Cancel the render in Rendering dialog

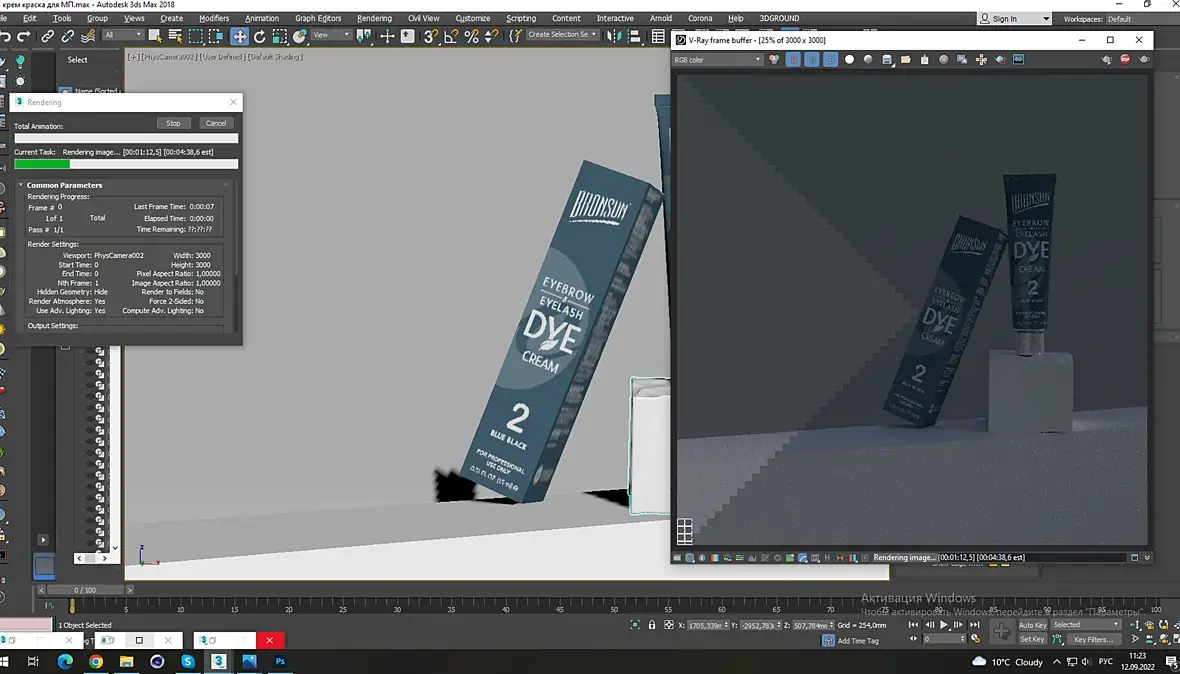216,123
